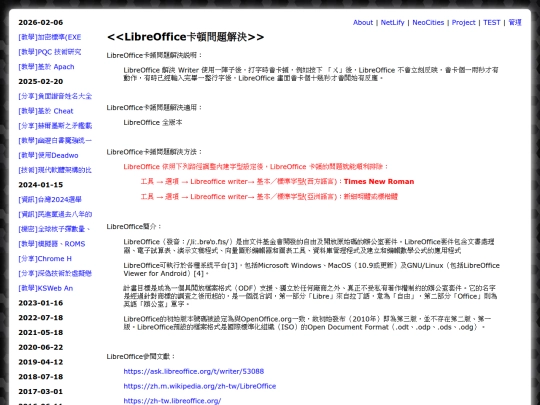Screen dimensions: 540x405
Task: Open the third article under 2025-02-20
Action: (55, 126)
